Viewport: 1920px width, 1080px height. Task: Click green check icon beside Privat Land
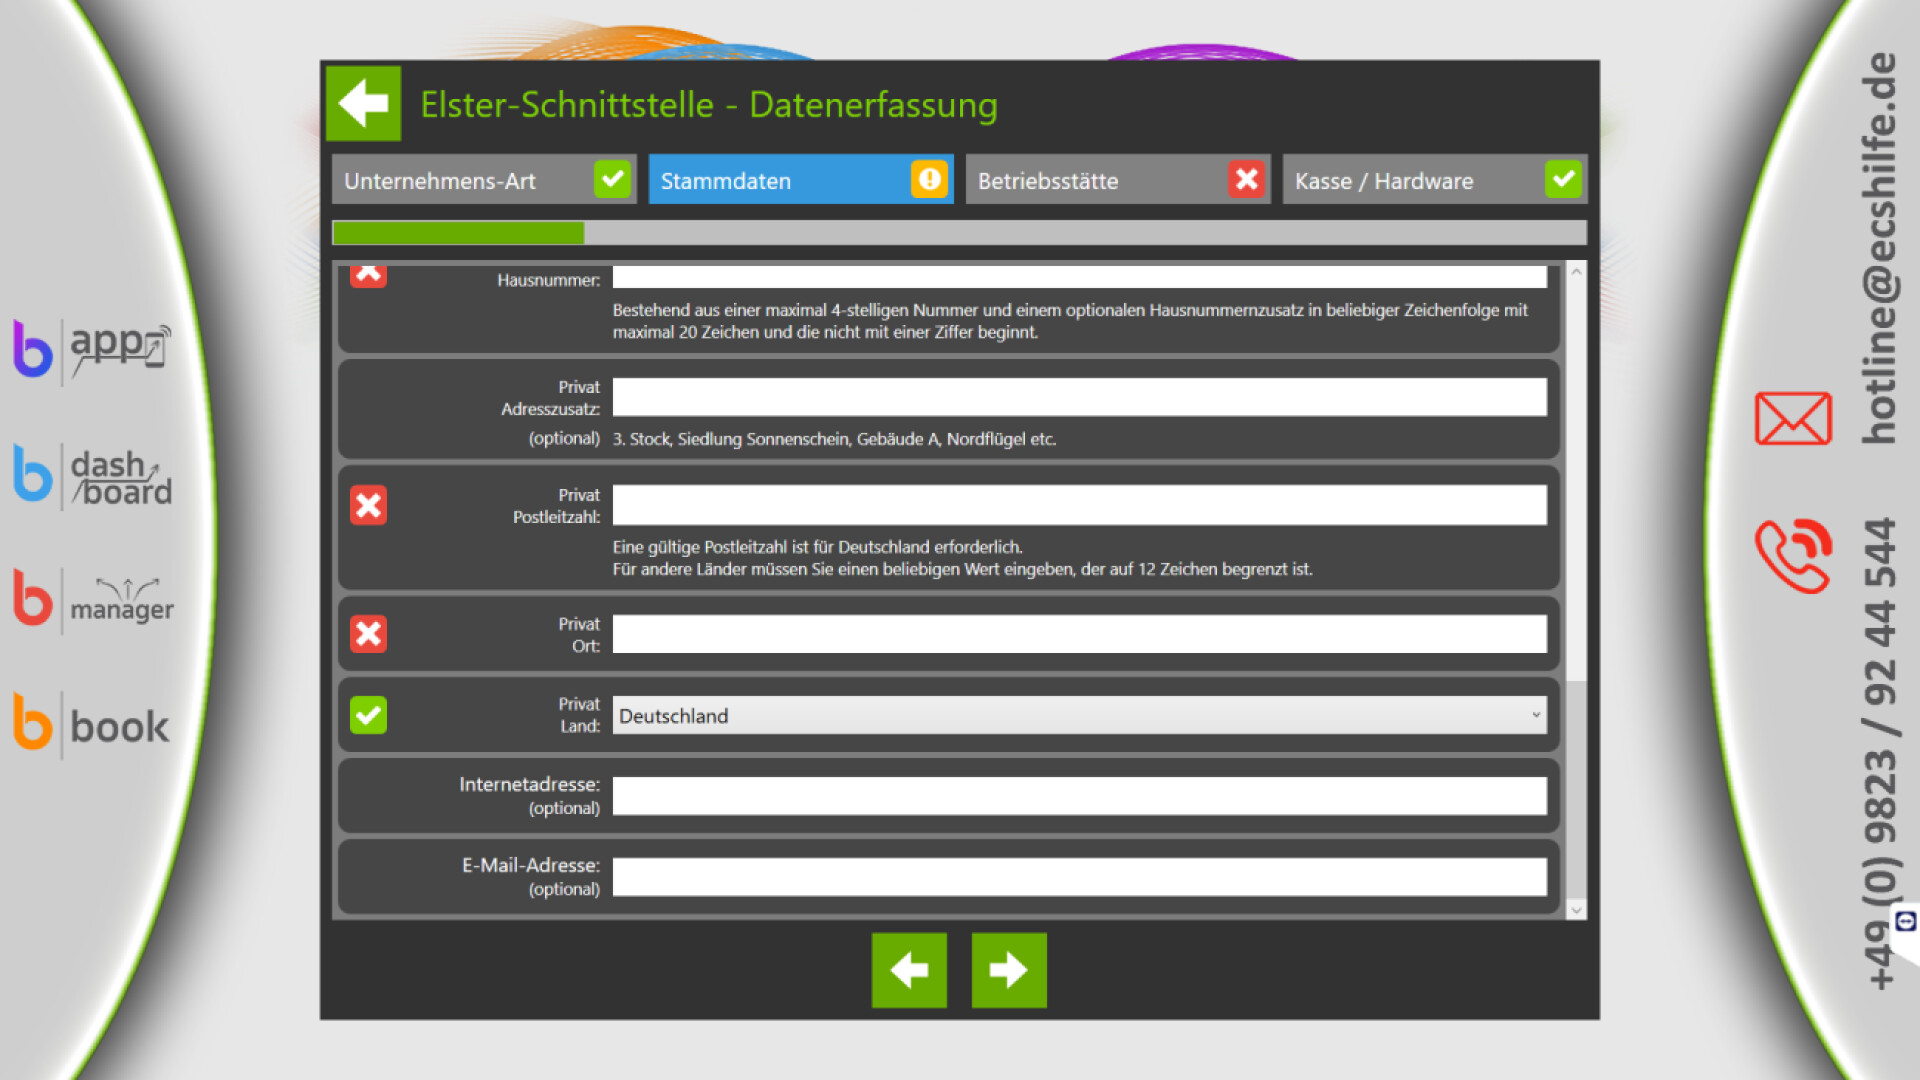pos(368,715)
